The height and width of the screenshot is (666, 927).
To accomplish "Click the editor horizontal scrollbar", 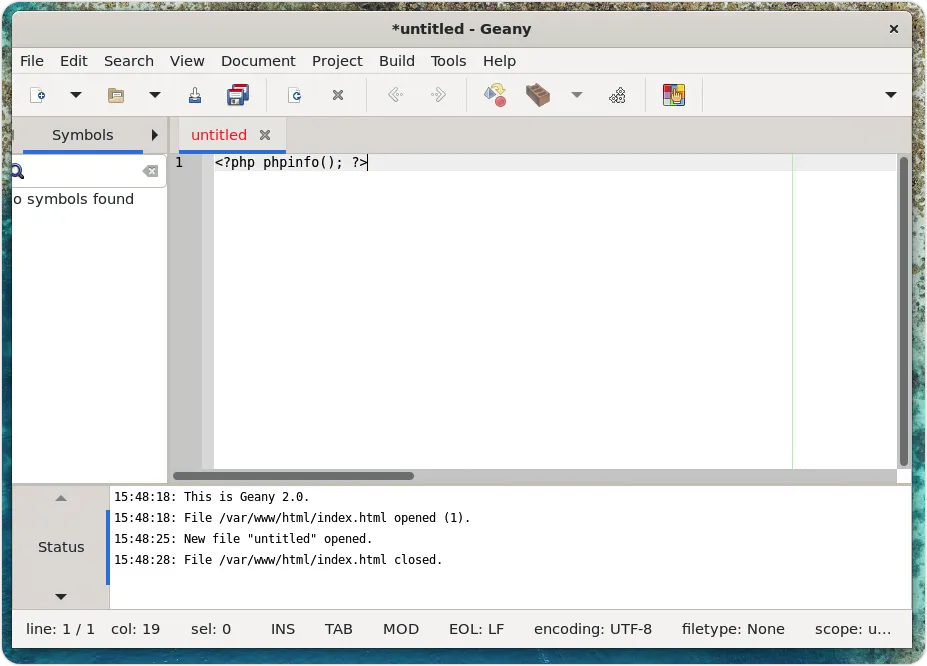I will [x=293, y=476].
